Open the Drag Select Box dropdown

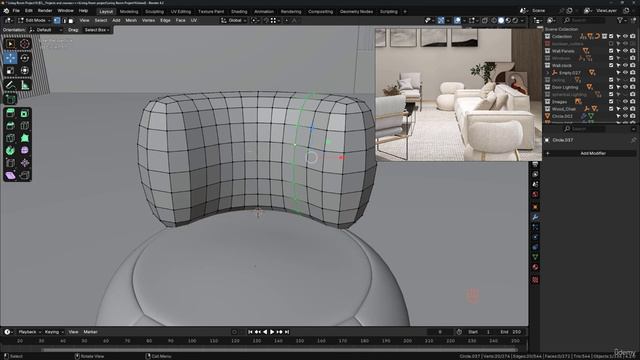point(97,30)
